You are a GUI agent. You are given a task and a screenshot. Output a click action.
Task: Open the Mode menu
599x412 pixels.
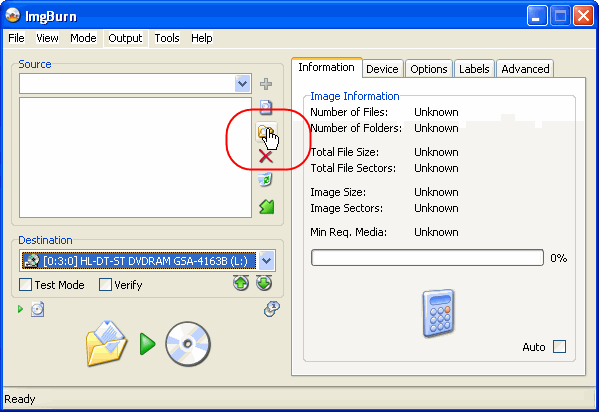pos(83,38)
